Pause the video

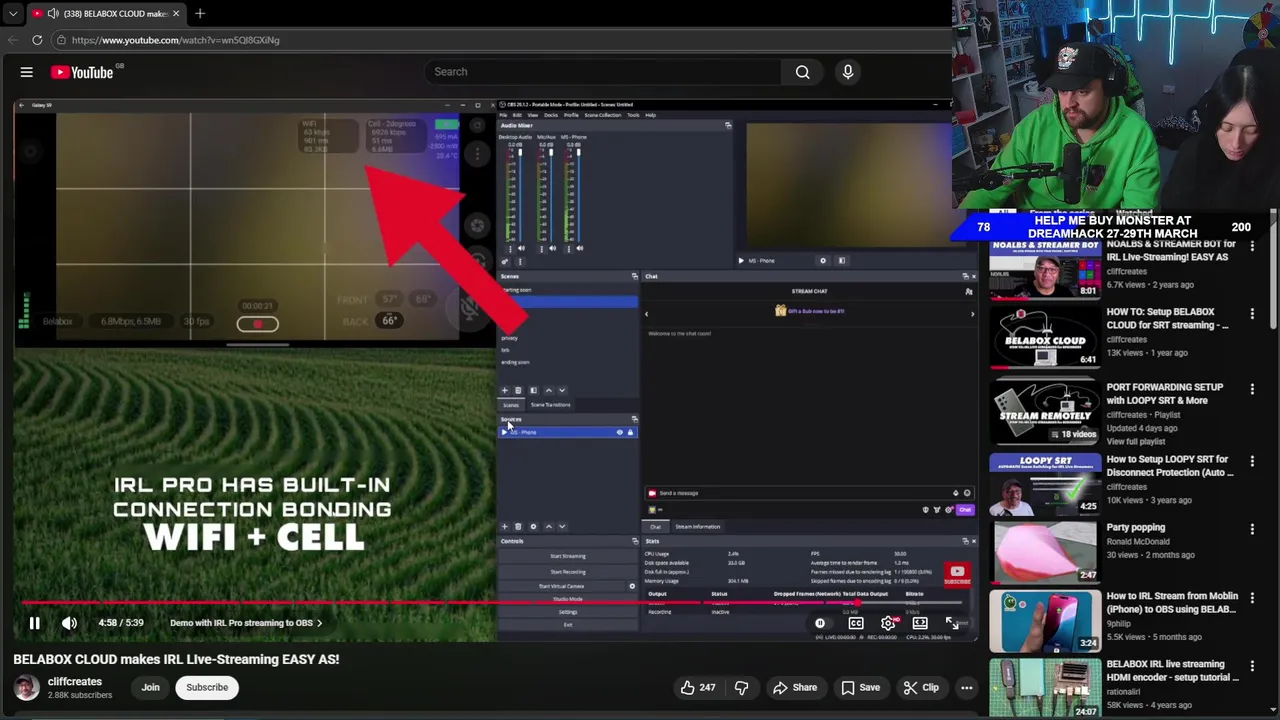(x=34, y=623)
